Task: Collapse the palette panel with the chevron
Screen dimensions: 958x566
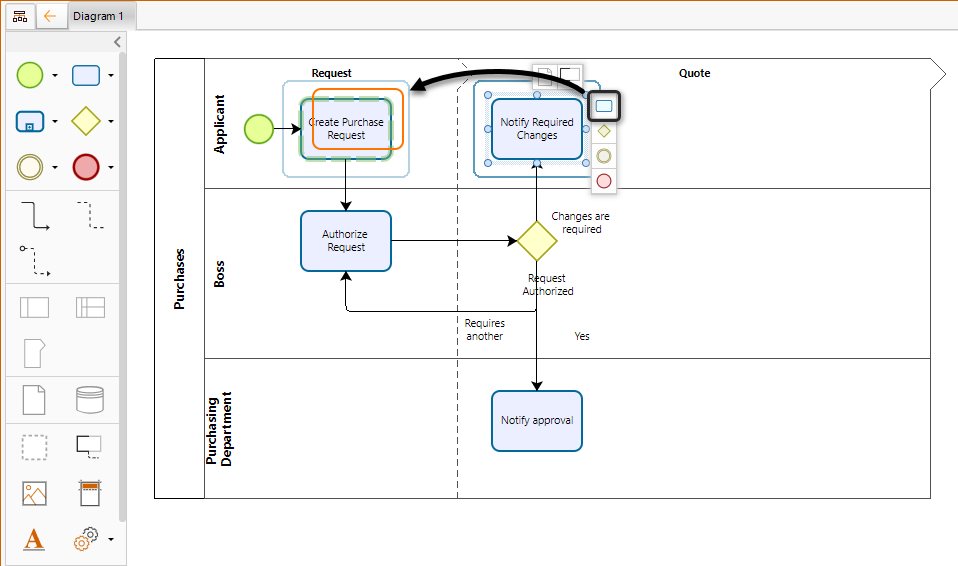Action: coord(117,42)
